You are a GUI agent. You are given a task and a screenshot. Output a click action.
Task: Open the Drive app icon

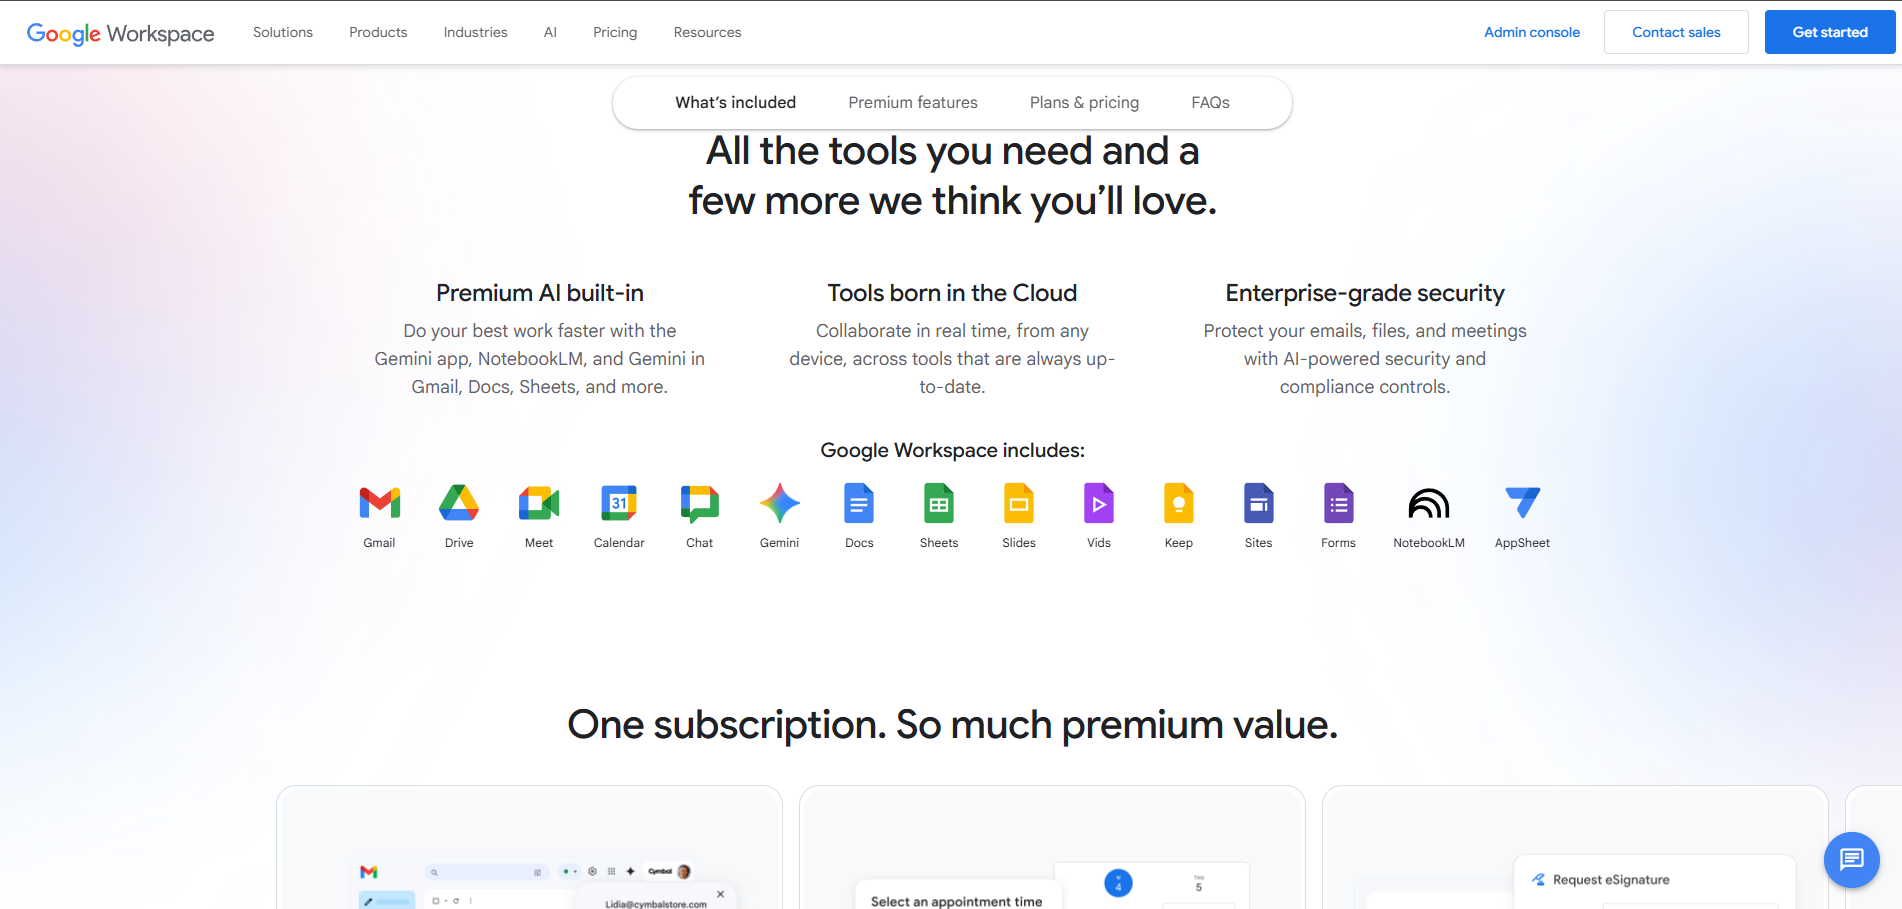[x=459, y=503]
